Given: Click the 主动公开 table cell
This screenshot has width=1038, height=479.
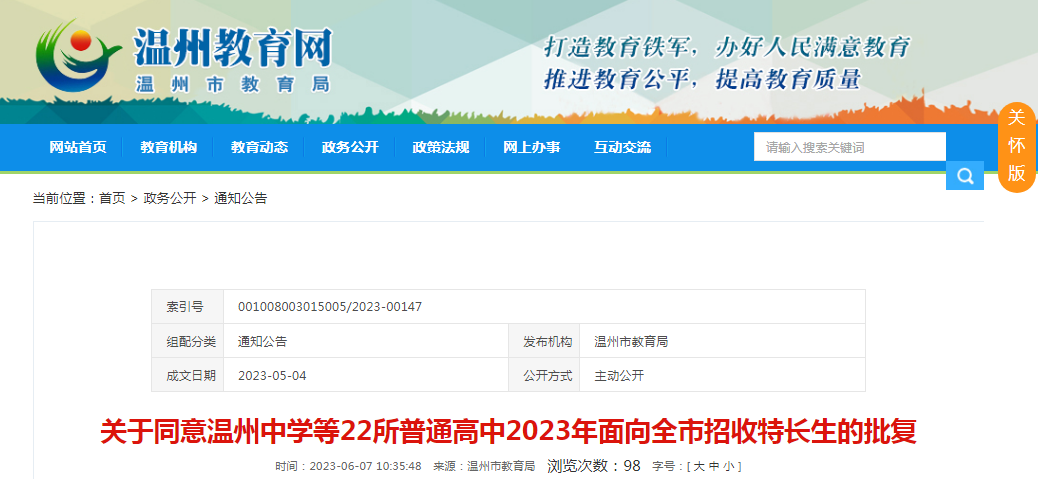Looking at the screenshot, I should (722, 376).
